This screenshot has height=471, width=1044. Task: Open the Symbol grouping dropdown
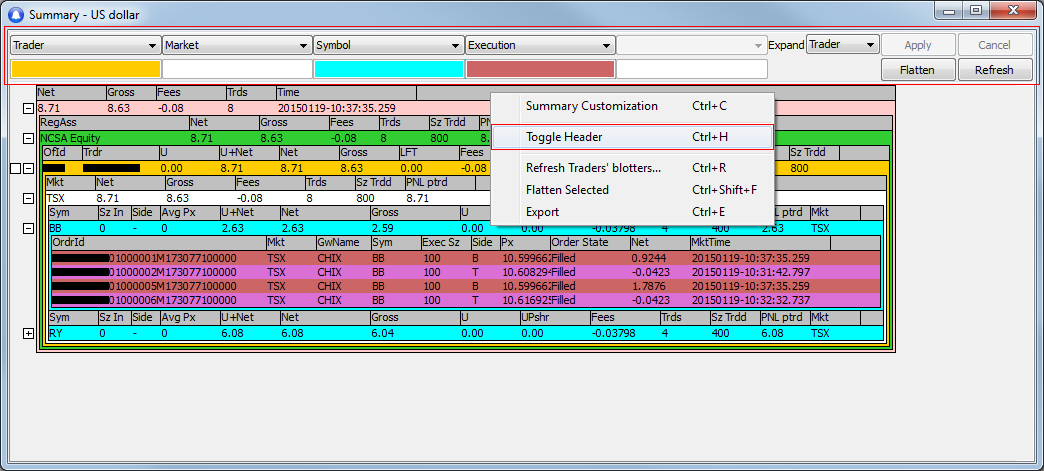[x=388, y=45]
